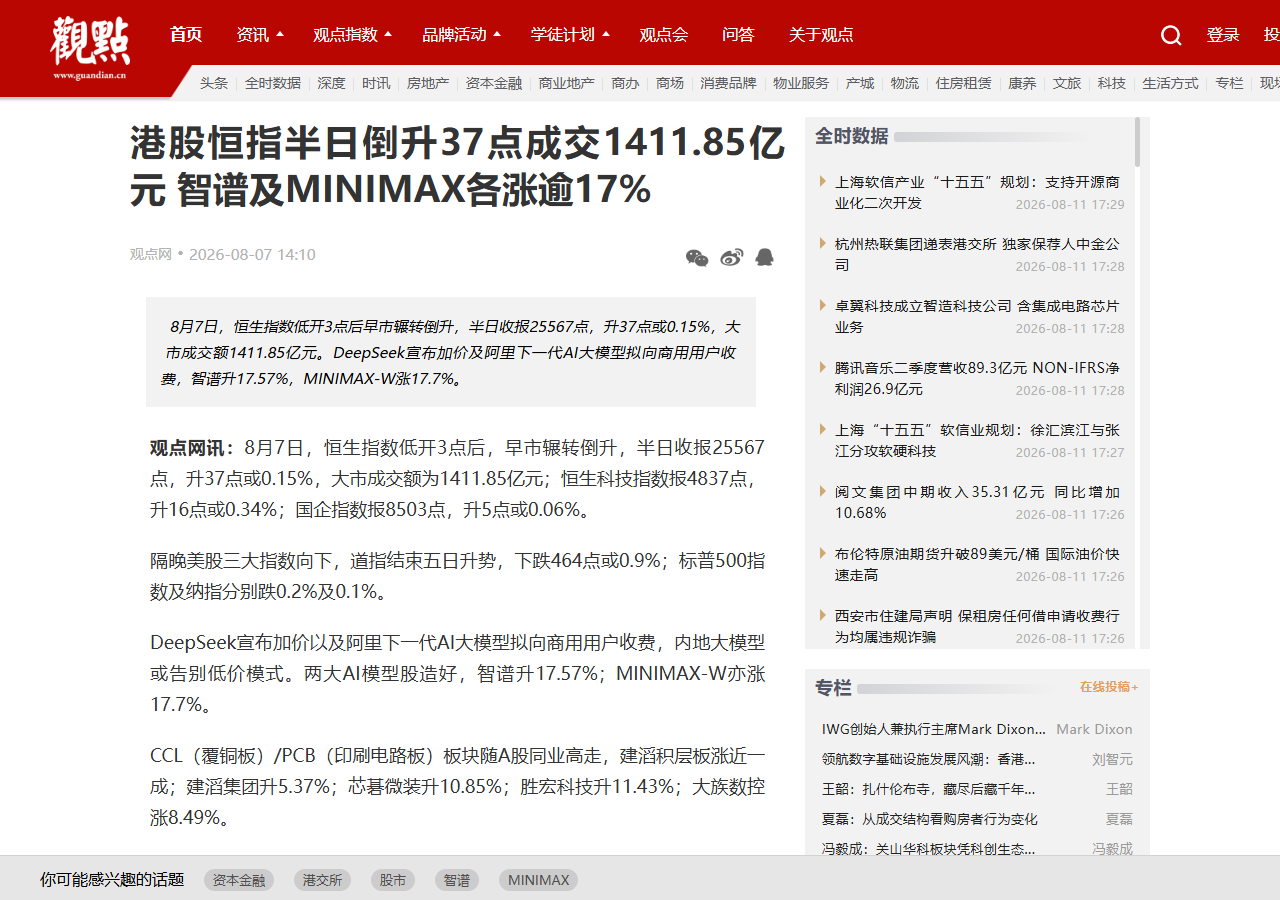Open the 杭州热联集团递表港交所 news item
The height and width of the screenshot is (900, 1280).
click(977, 254)
